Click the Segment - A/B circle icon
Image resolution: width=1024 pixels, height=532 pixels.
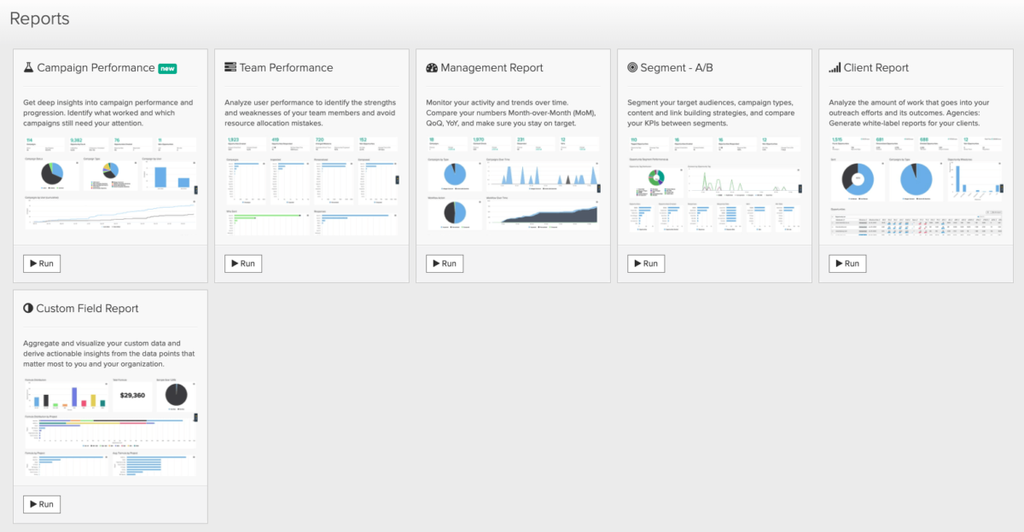pyautogui.click(x=632, y=67)
